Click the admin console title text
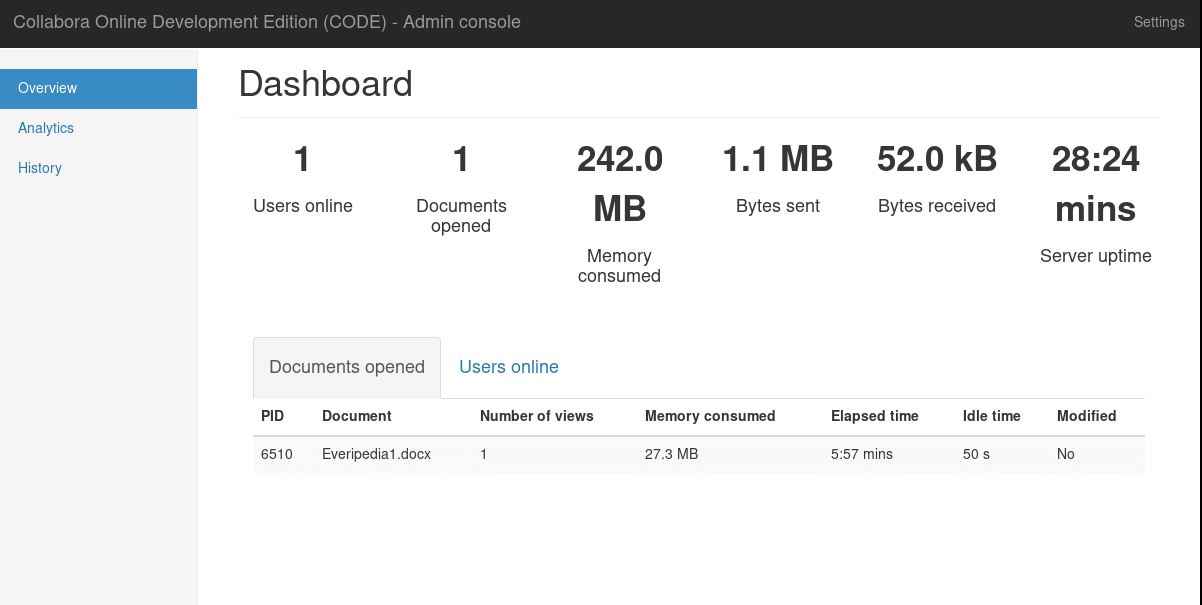This screenshot has width=1202, height=605. (267, 22)
